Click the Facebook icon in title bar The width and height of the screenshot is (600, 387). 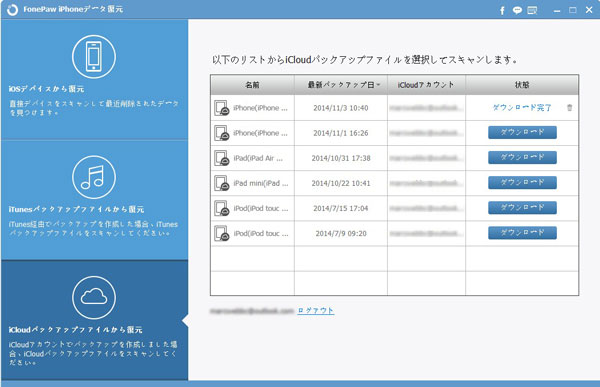point(502,10)
